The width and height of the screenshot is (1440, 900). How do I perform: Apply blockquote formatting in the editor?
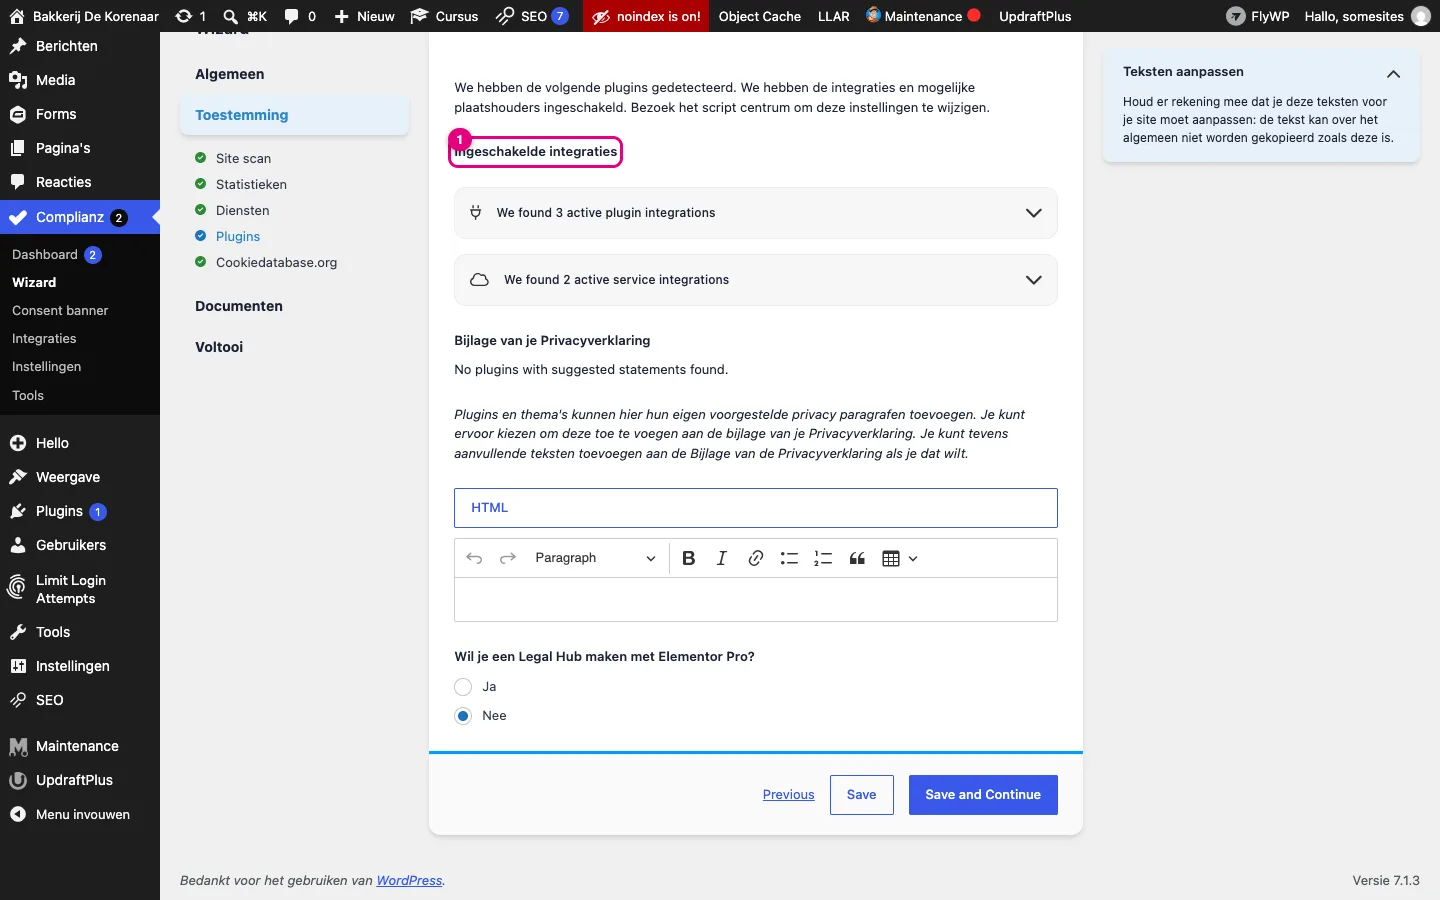point(857,558)
